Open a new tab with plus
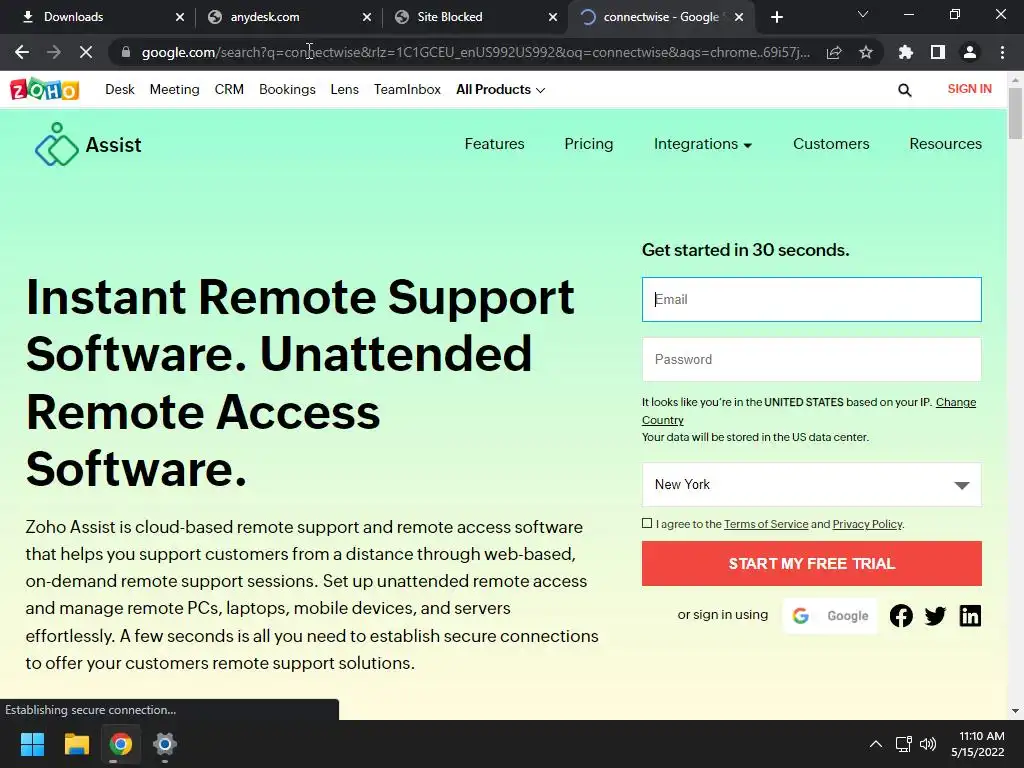Image resolution: width=1024 pixels, height=768 pixels. tap(776, 17)
